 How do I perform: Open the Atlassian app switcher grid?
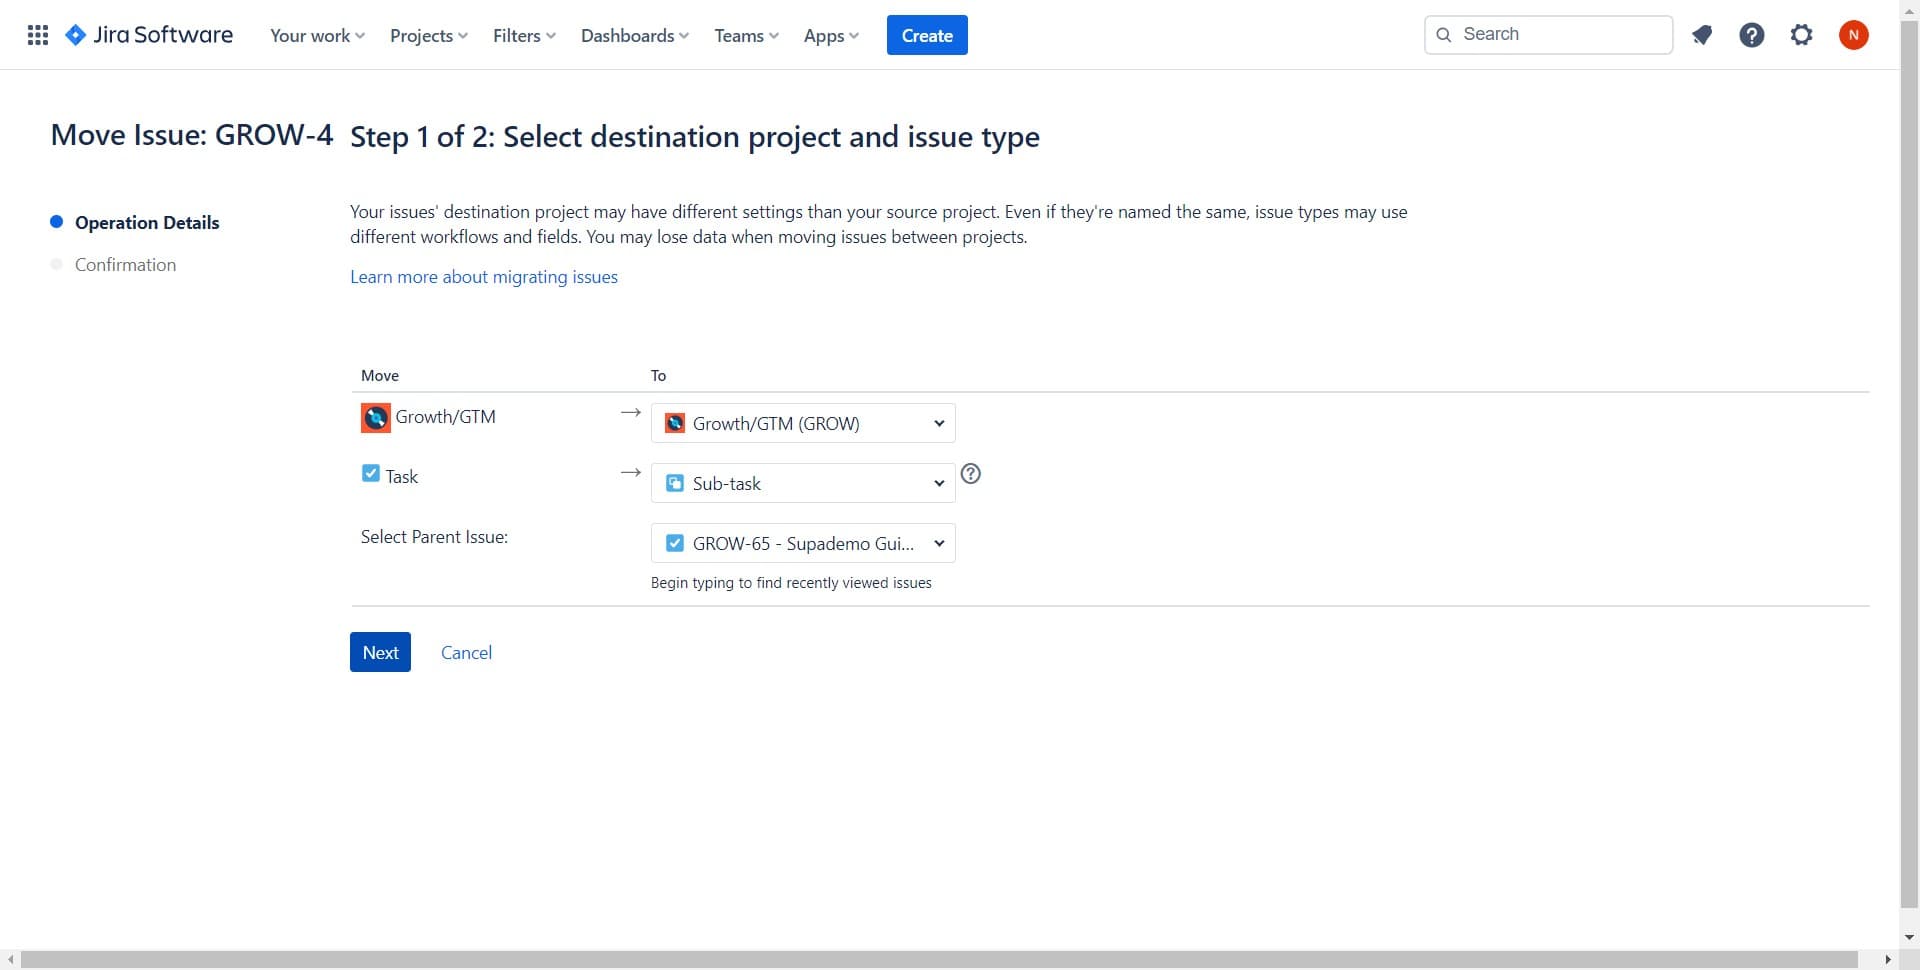tap(37, 34)
